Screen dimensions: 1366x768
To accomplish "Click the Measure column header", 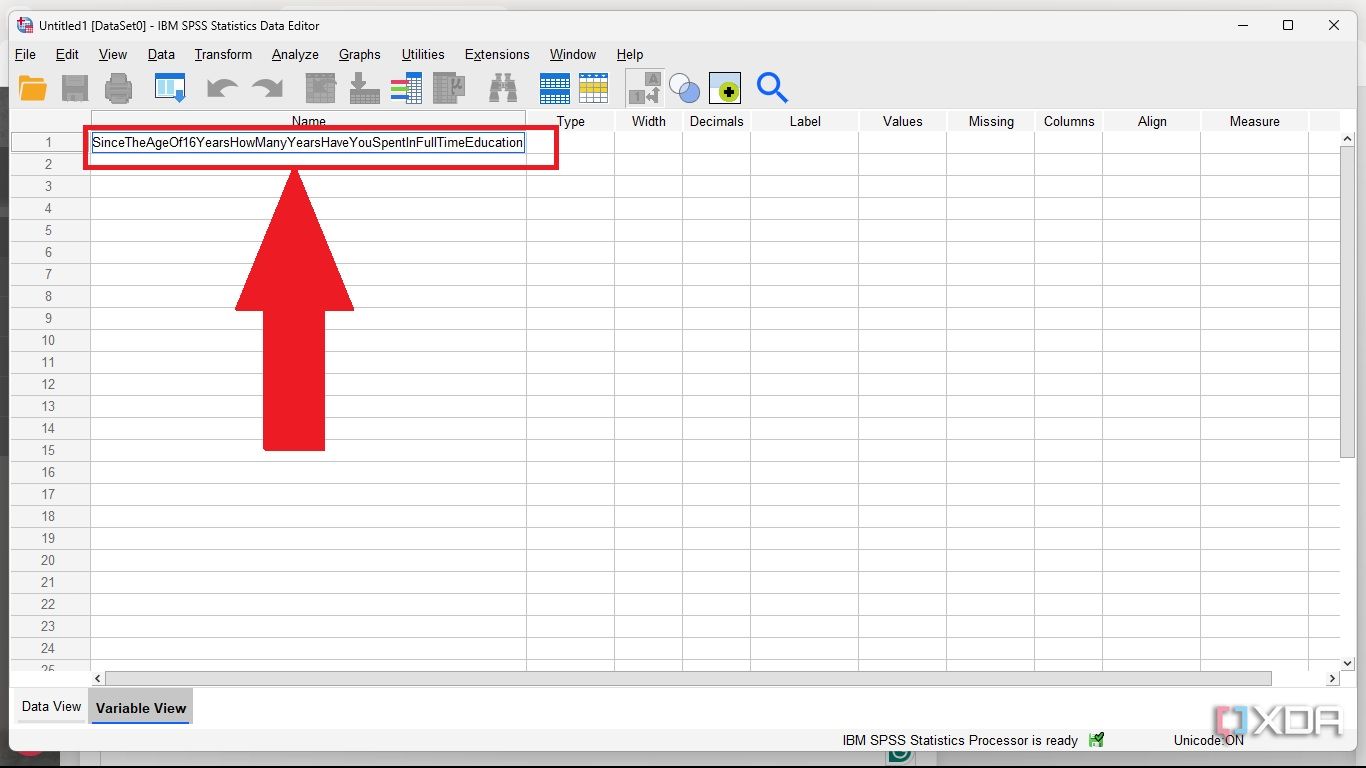I will click(1254, 121).
